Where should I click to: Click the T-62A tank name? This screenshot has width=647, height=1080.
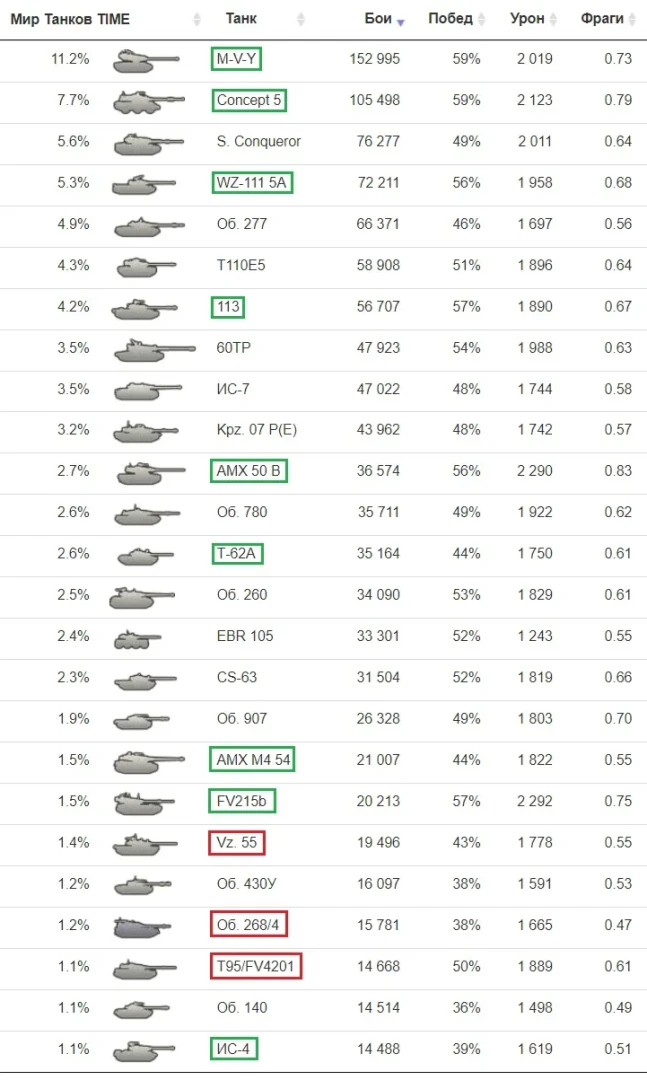pyautogui.click(x=238, y=554)
